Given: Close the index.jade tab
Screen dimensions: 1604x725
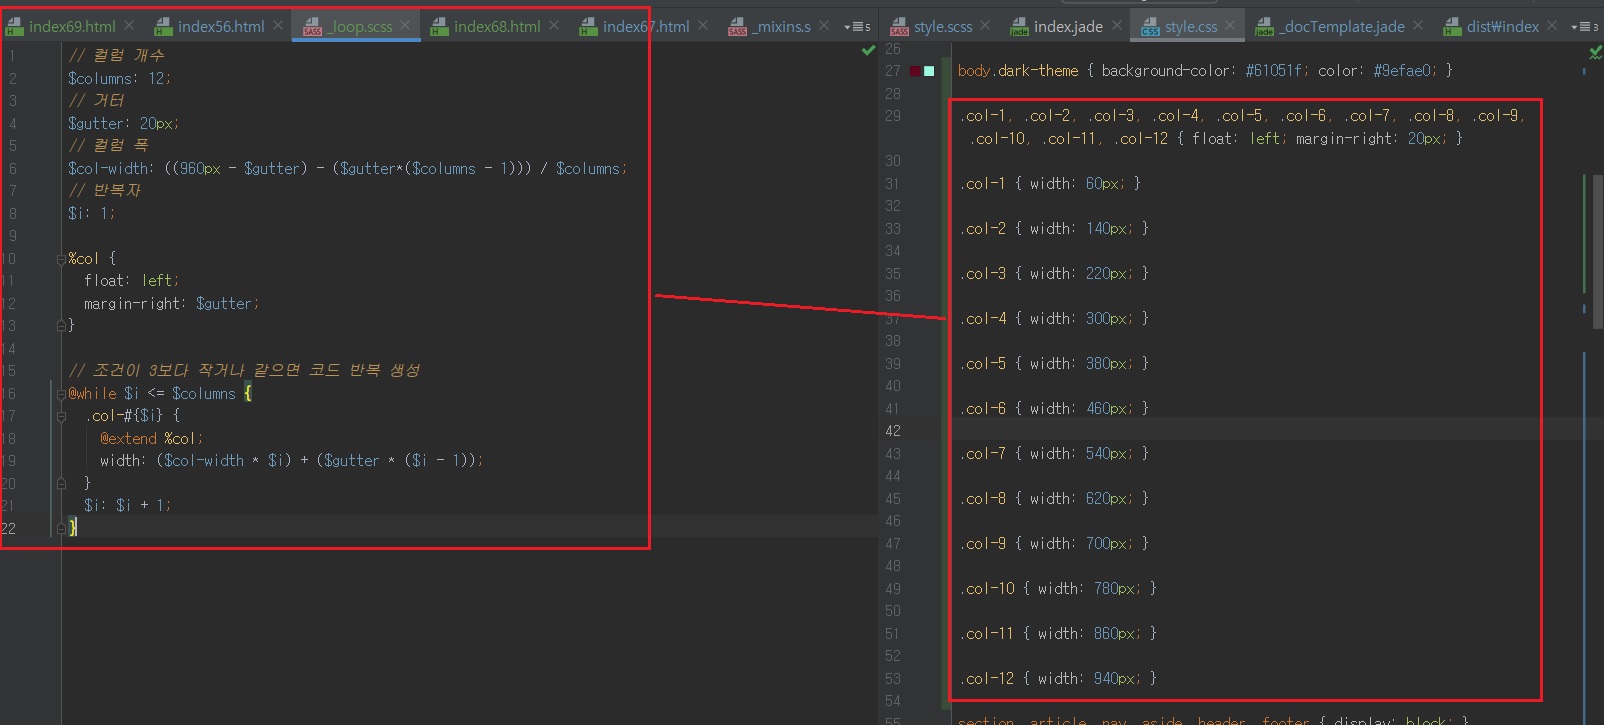Looking at the screenshot, I should tap(1116, 25).
